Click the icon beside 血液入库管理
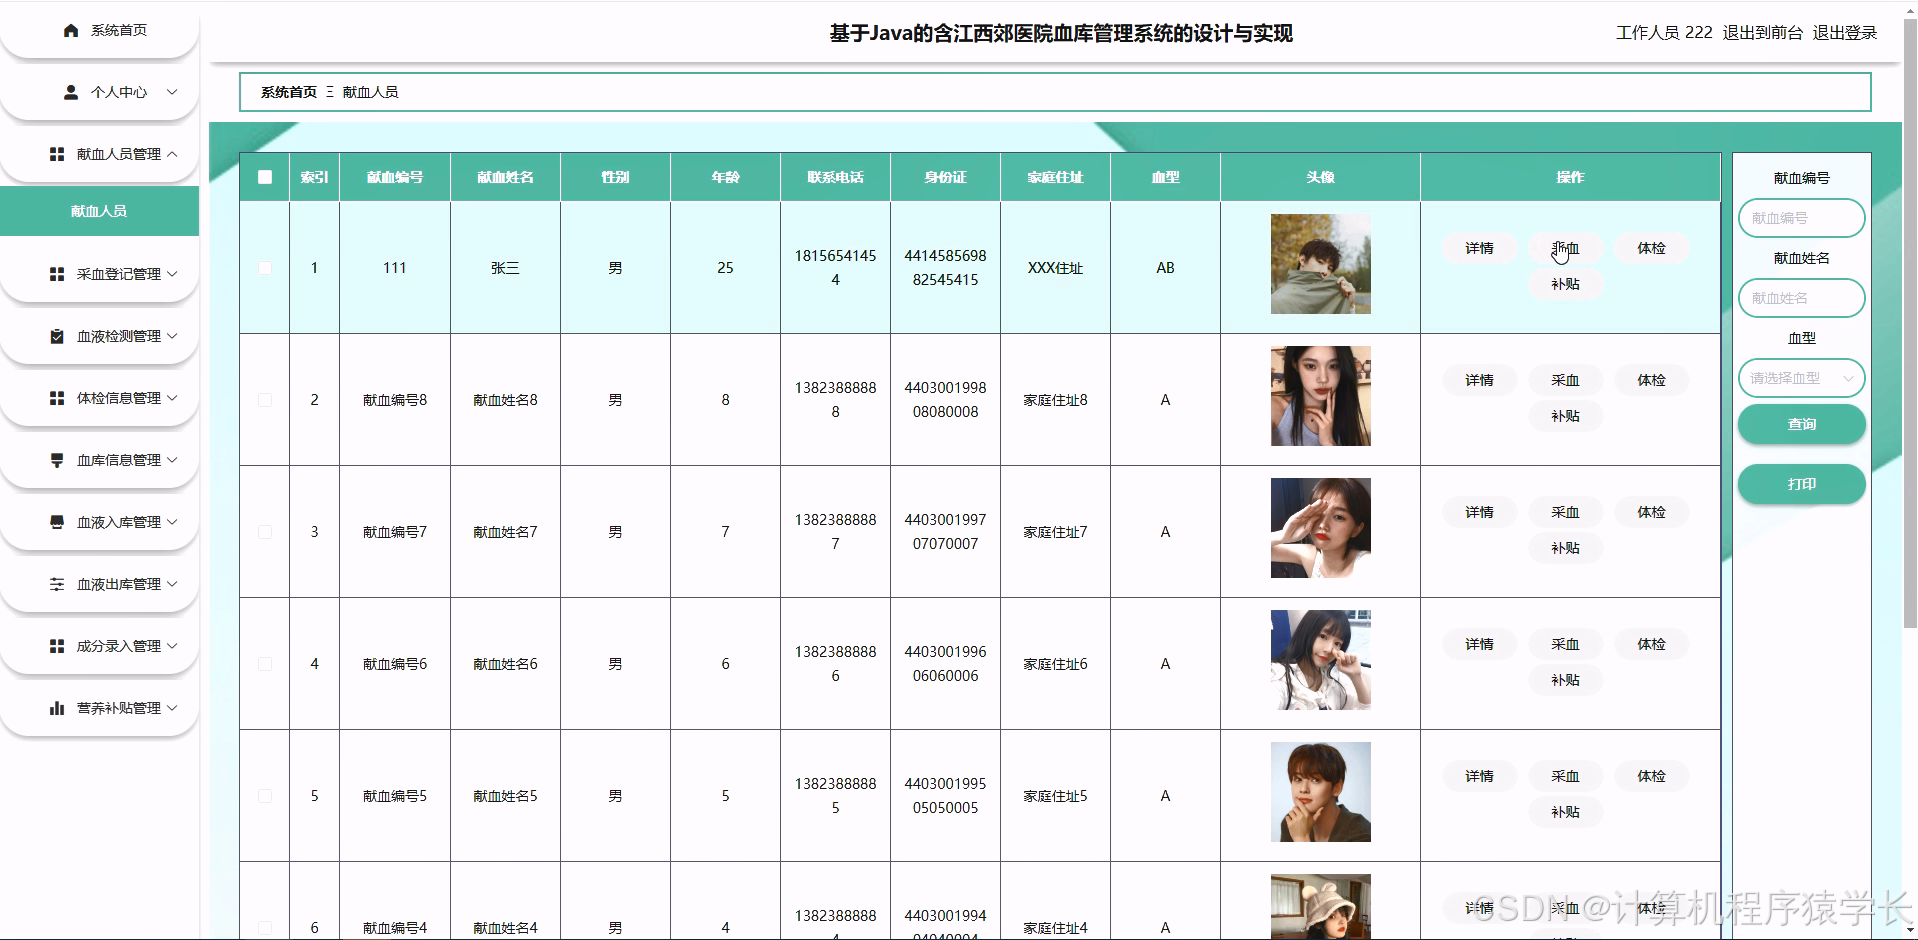The width and height of the screenshot is (1918, 940). coord(57,522)
